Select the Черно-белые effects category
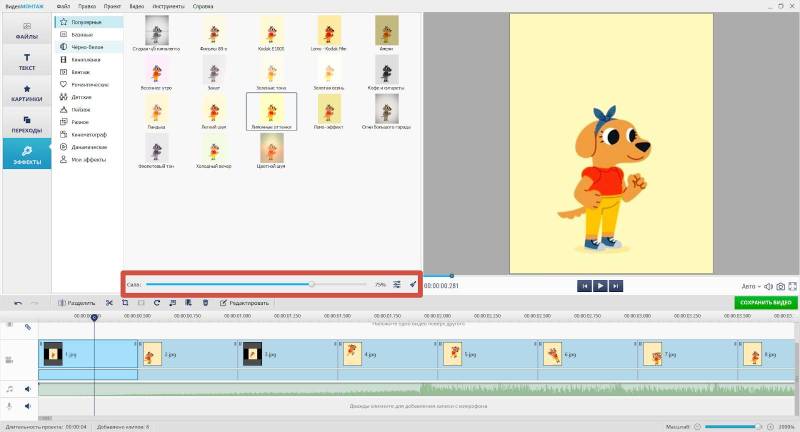The width and height of the screenshot is (800, 432). point(88,47)
